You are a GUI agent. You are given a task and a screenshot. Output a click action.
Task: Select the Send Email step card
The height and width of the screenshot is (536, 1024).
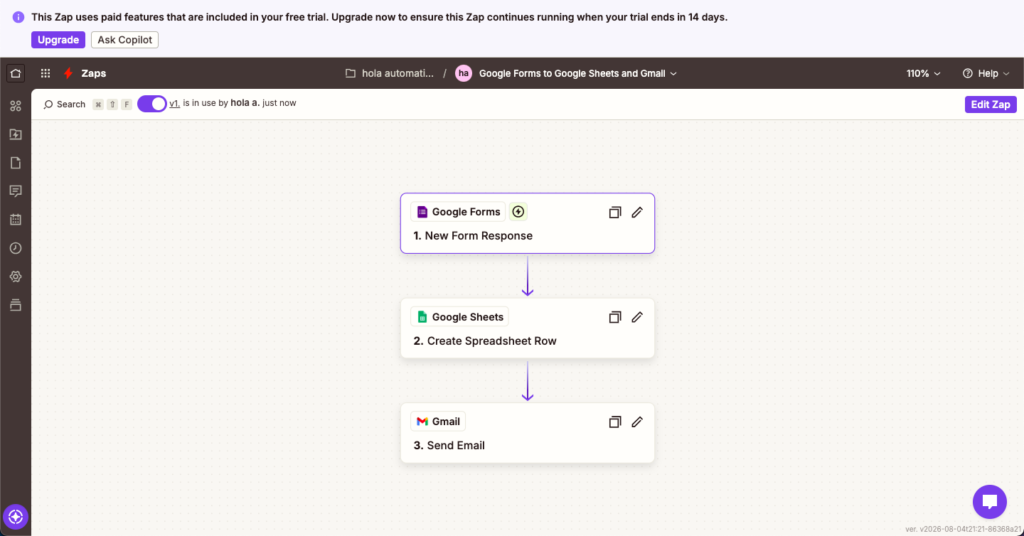click(528, 433)
